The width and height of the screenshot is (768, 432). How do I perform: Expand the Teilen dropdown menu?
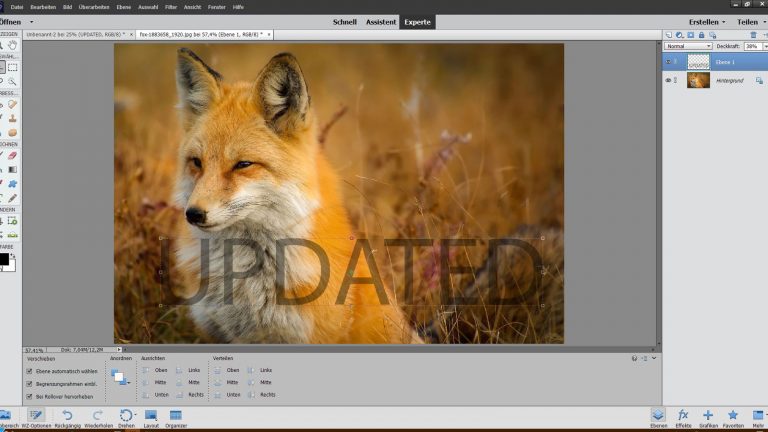(748, 21)
